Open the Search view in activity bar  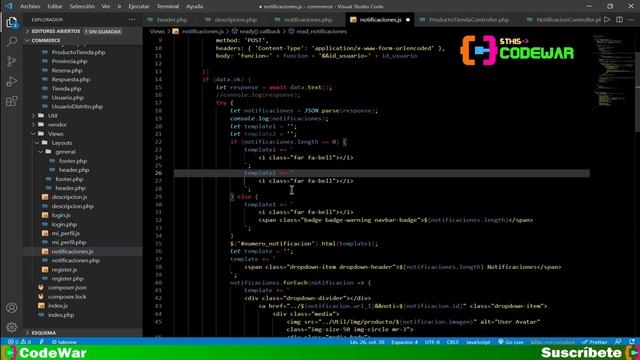(x=12, y=42)
